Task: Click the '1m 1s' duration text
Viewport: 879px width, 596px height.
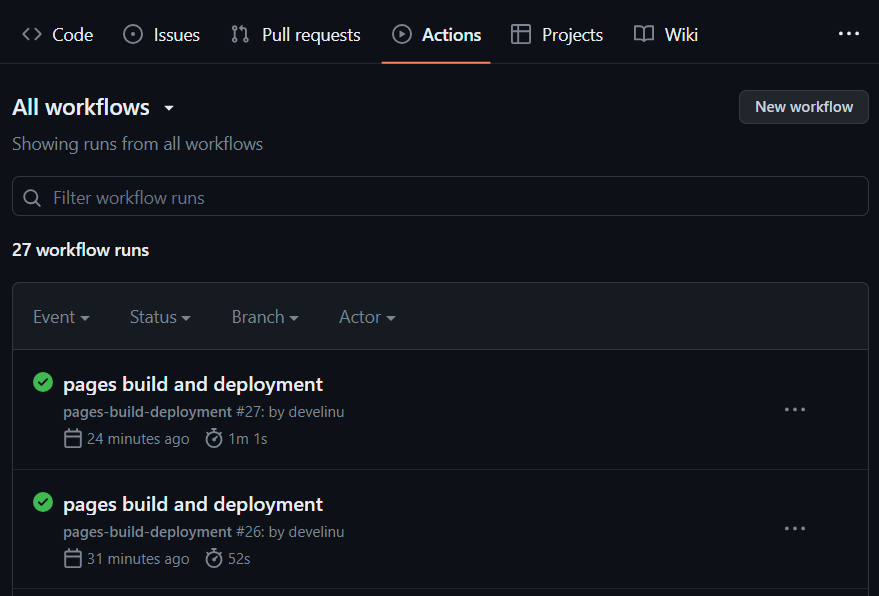Action: point(248,438)
